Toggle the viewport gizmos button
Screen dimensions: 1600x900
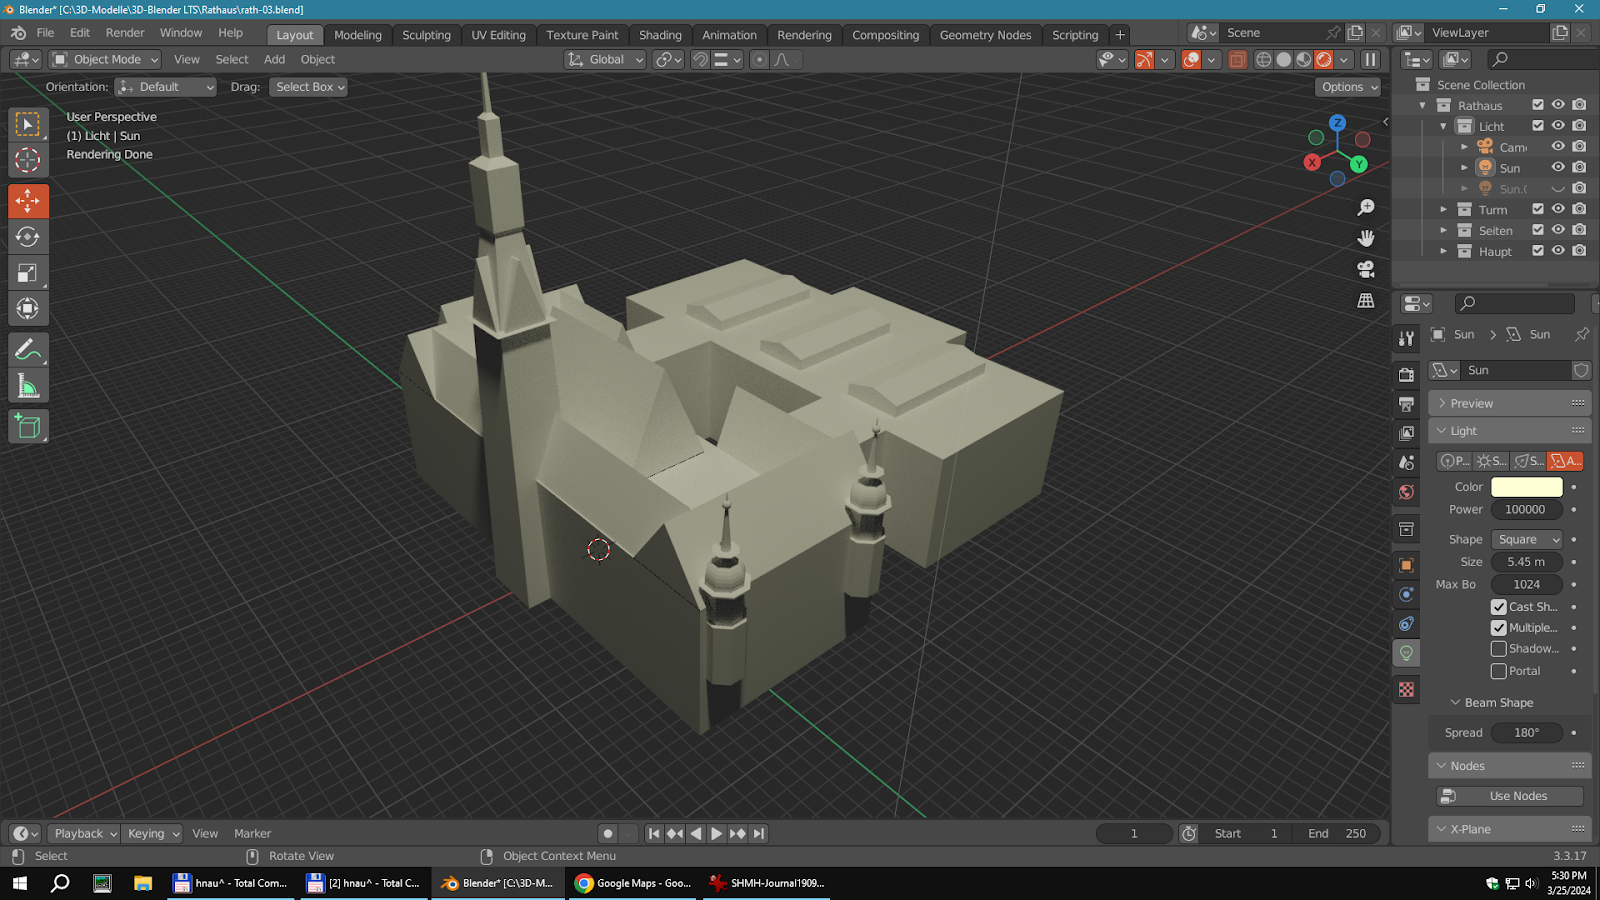click(x=1144, y=60)
